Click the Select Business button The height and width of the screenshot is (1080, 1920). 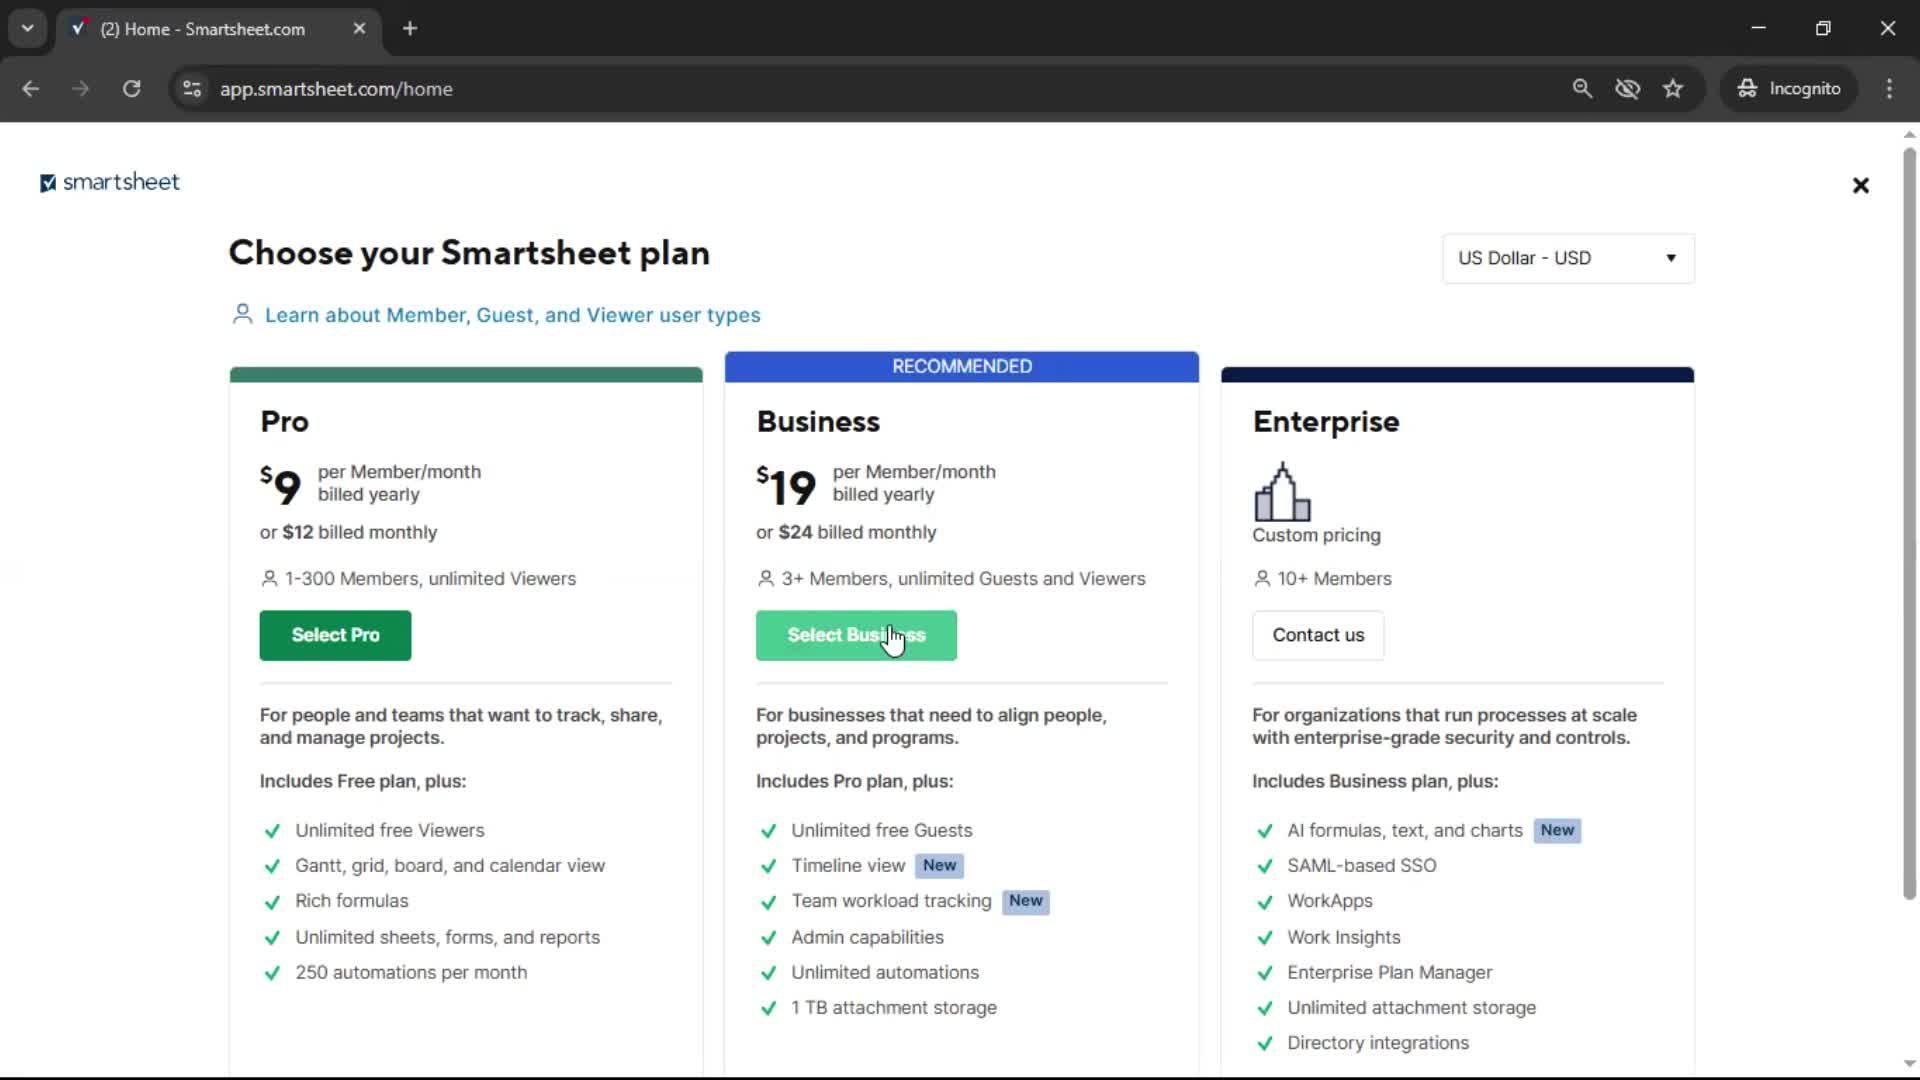click(856, 635)
